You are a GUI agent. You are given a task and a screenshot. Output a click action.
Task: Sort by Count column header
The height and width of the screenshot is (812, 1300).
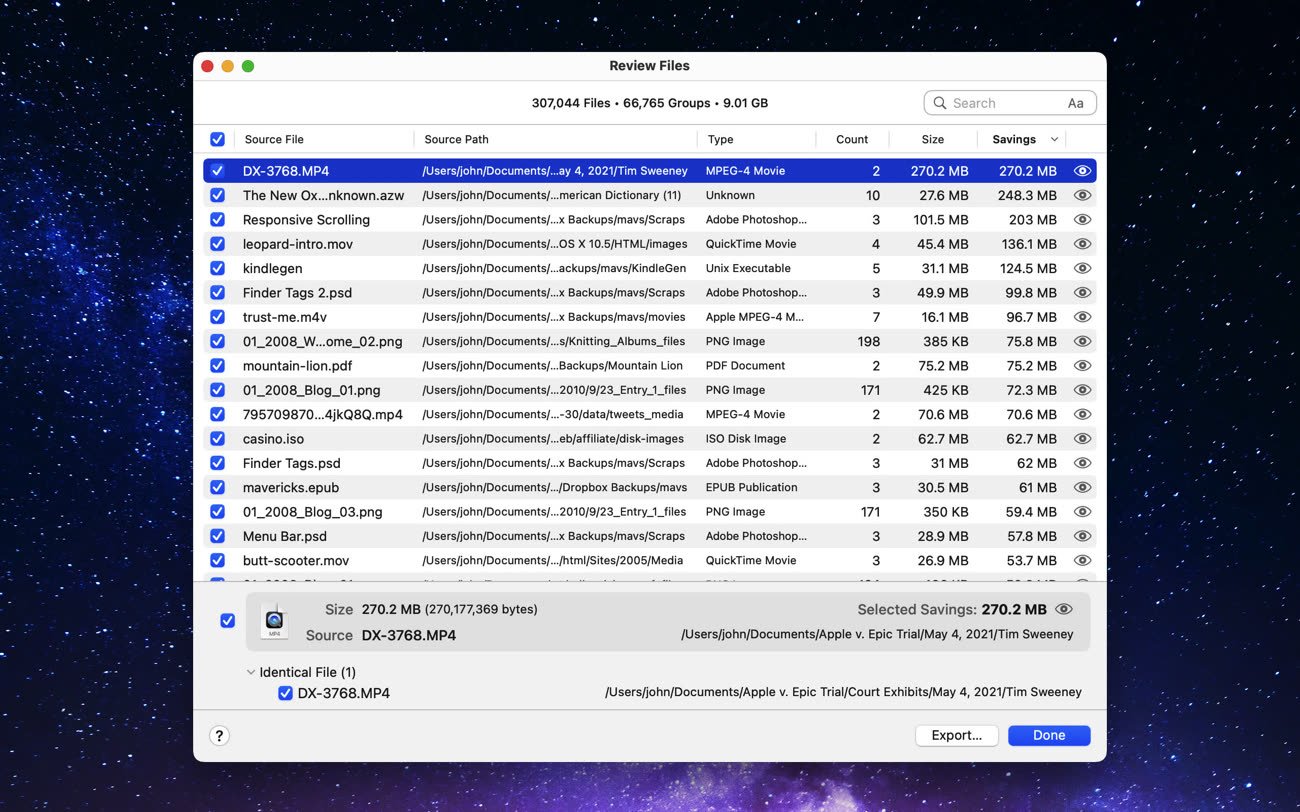click(852, 140)
